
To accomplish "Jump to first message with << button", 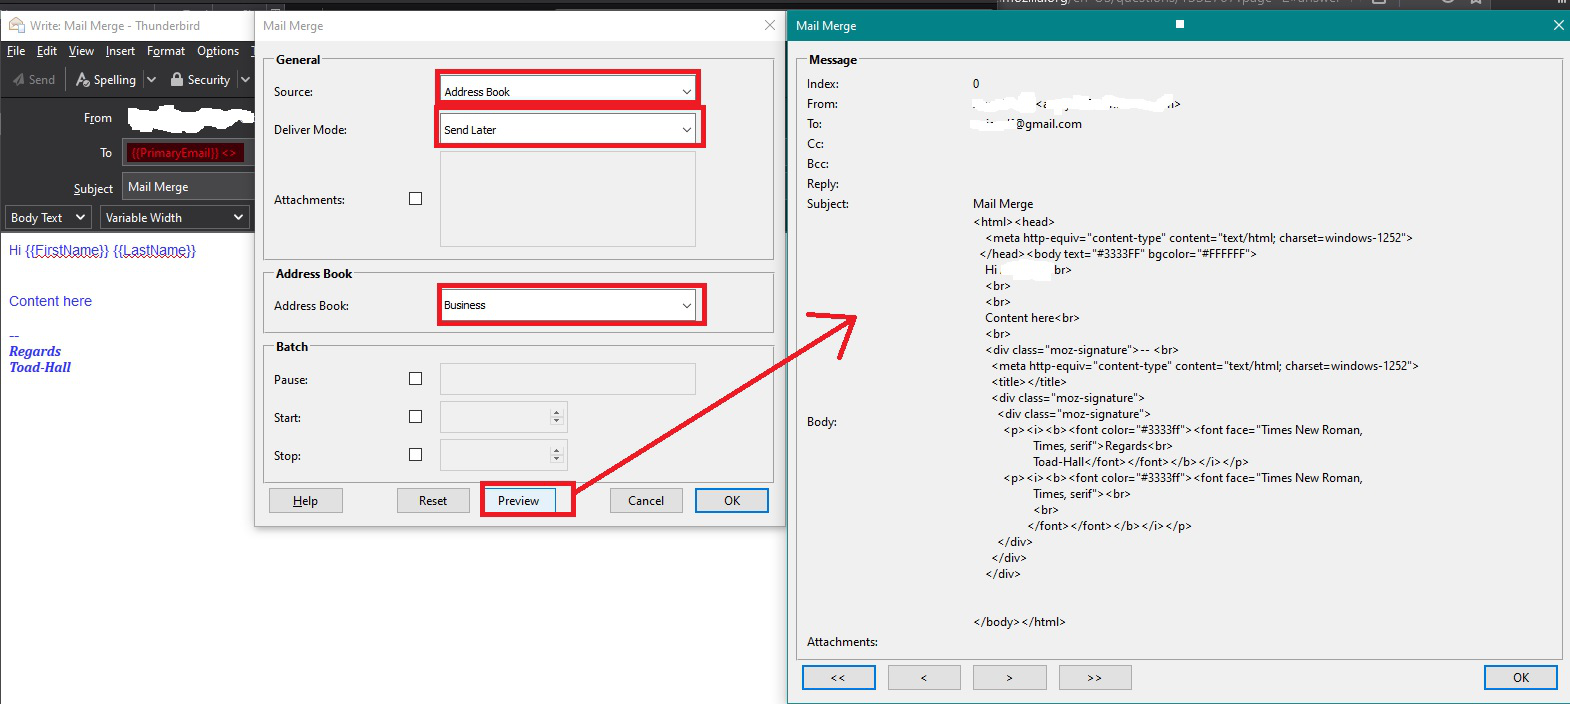I will coord(839,678).
